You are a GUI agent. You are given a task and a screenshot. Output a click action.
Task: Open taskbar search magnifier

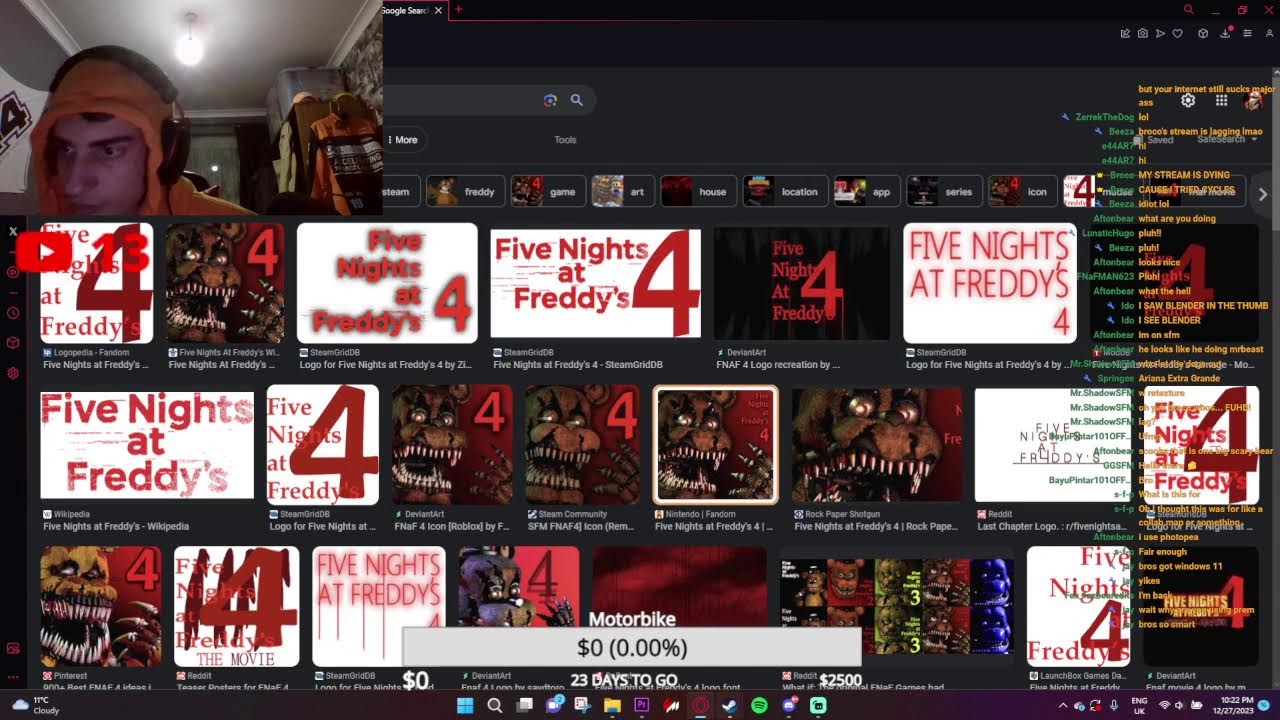494,705
